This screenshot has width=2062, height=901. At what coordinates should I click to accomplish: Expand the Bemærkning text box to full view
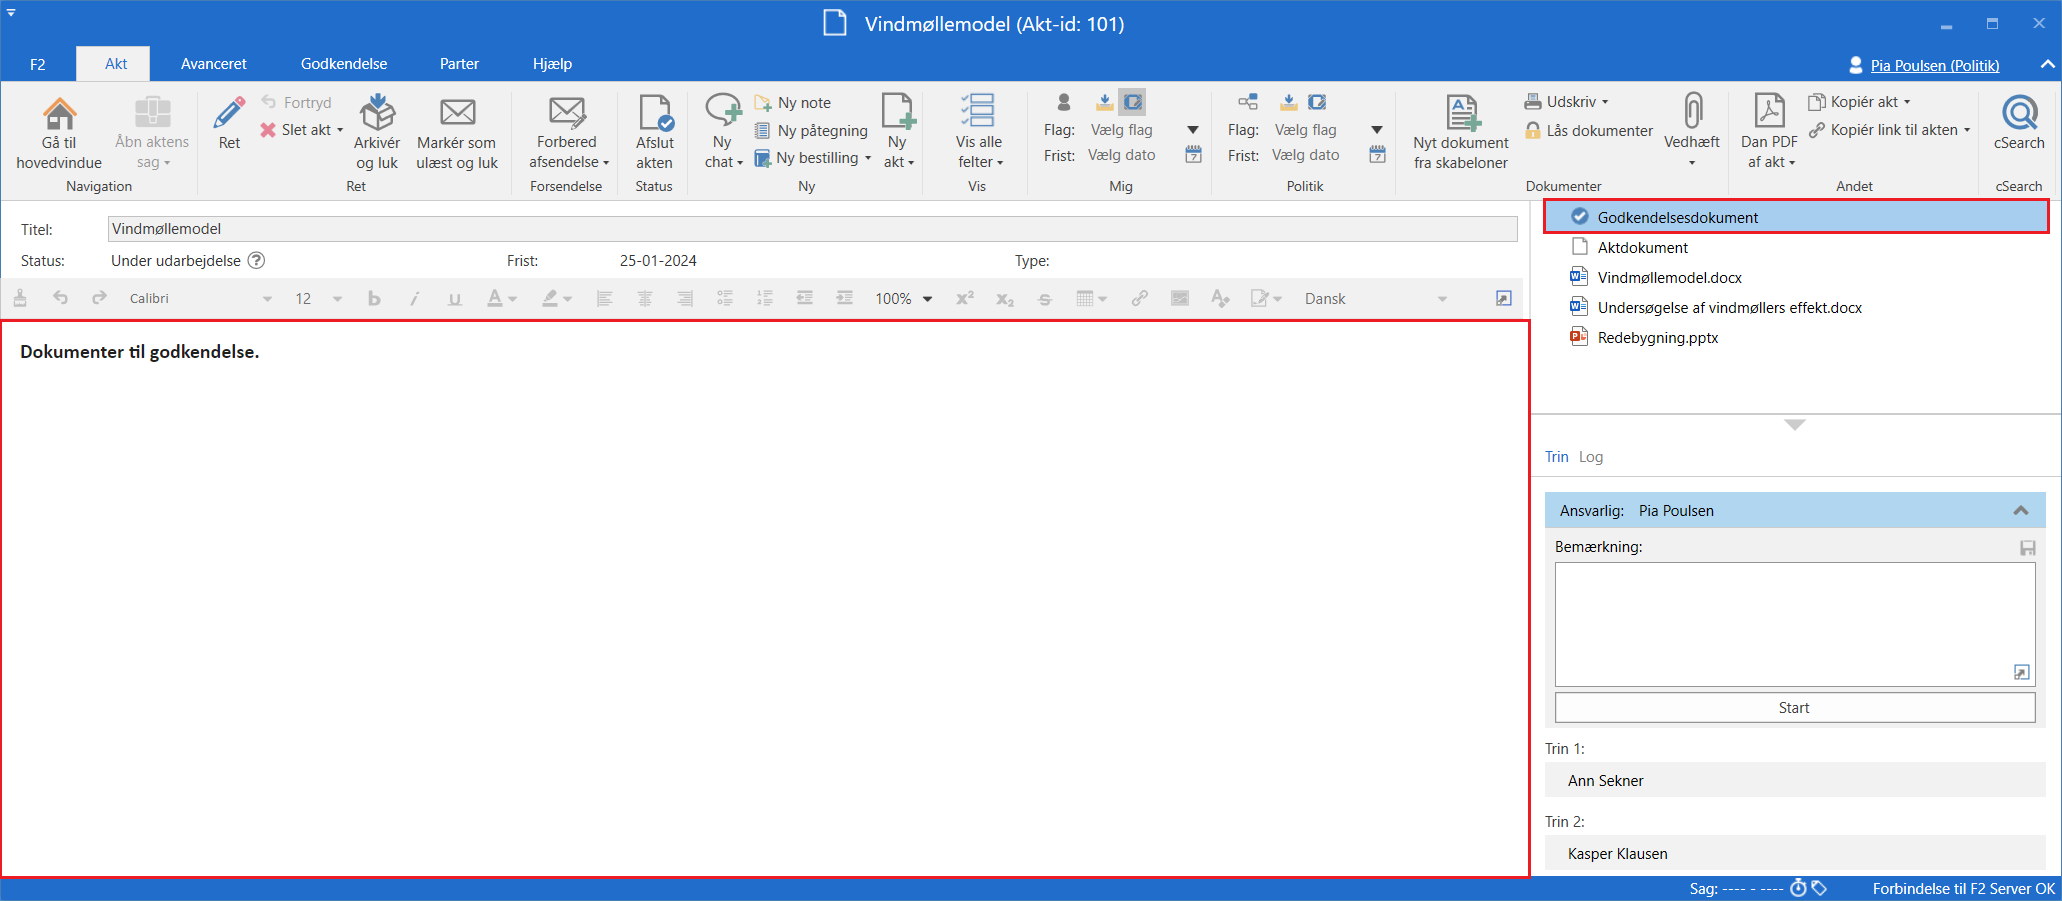click(2021, 673)
